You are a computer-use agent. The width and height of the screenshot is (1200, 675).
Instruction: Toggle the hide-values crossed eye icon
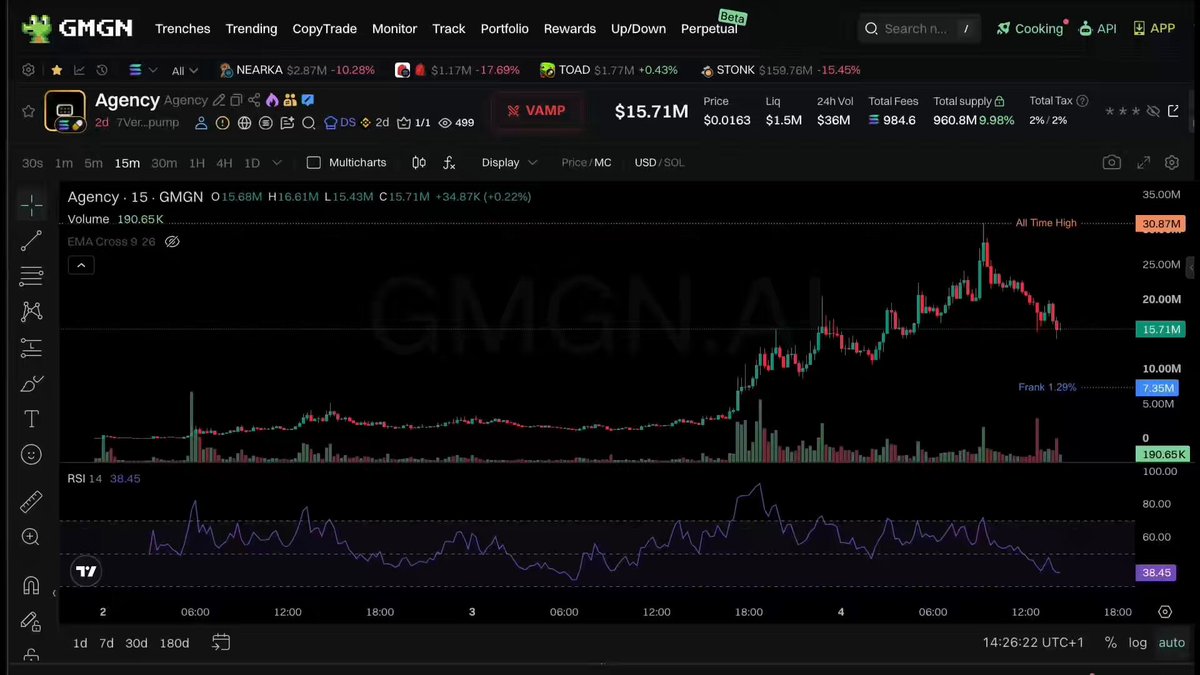pos(1153,110)
